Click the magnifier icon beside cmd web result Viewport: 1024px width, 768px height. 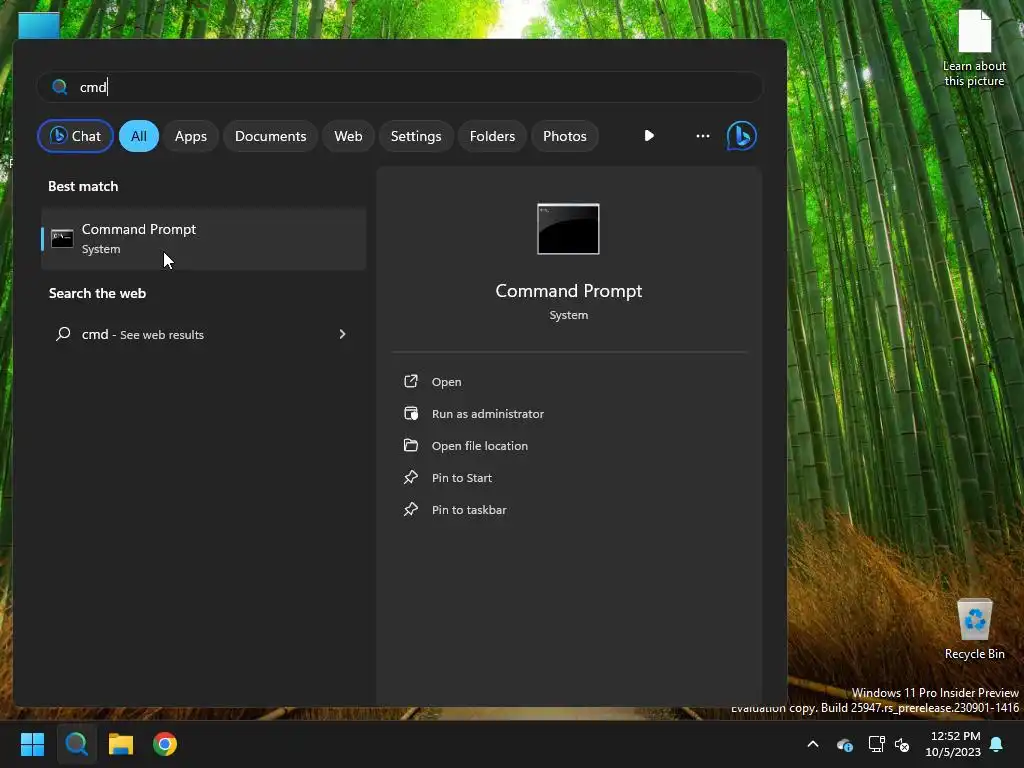[x=63, y=334]
